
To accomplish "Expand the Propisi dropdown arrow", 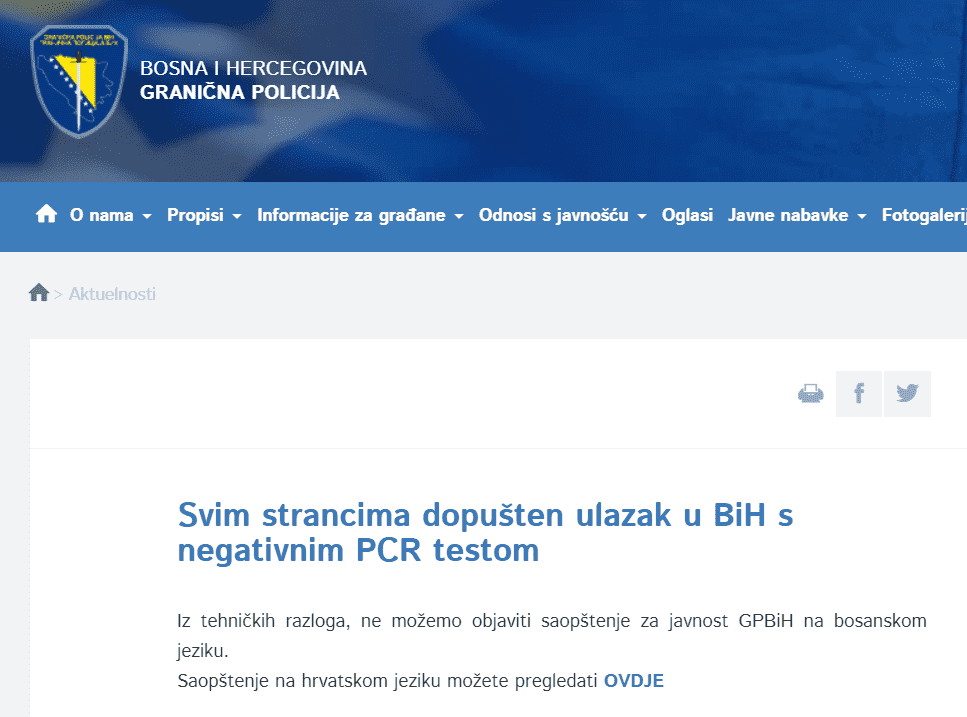I will coord(237,216).
